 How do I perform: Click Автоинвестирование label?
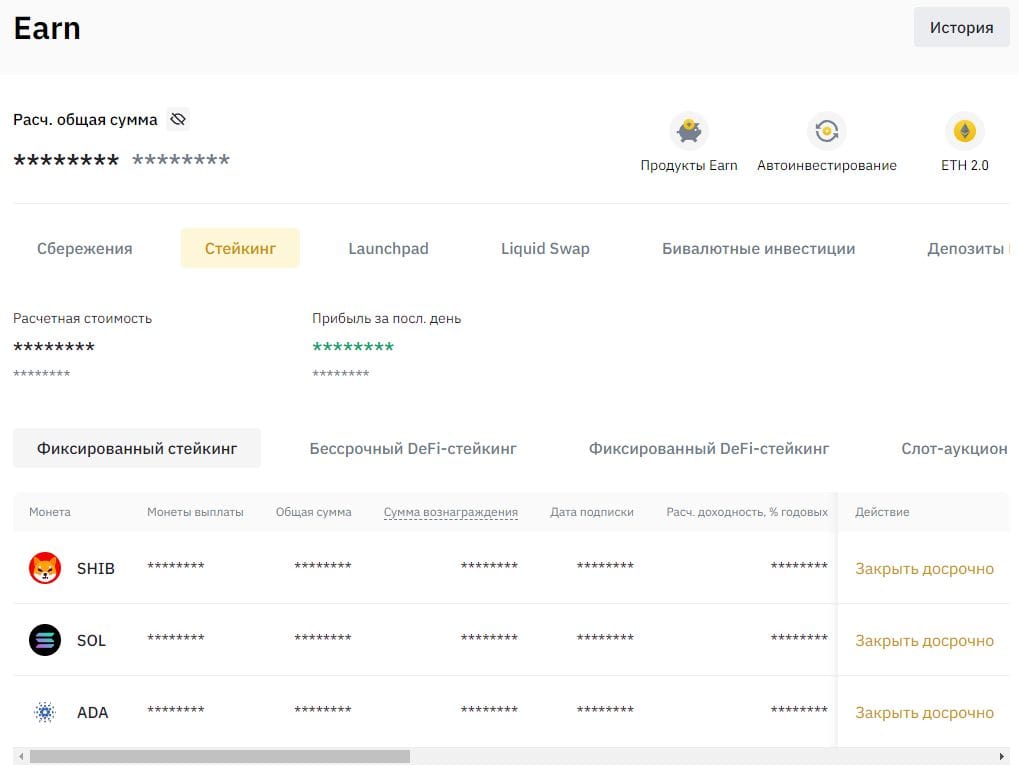point(827,166)
